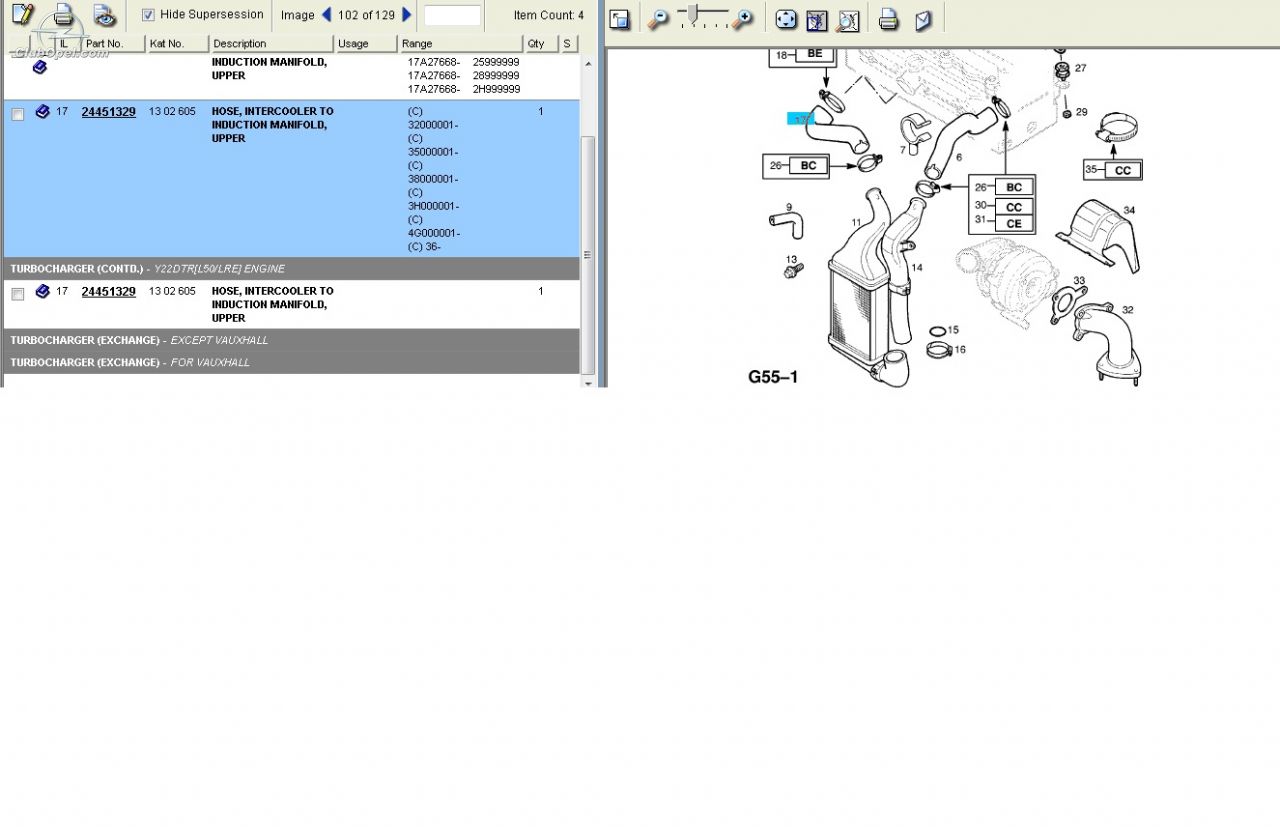Click Kat No. 13 02 605 in highlighted row

(x=172, y=112)
